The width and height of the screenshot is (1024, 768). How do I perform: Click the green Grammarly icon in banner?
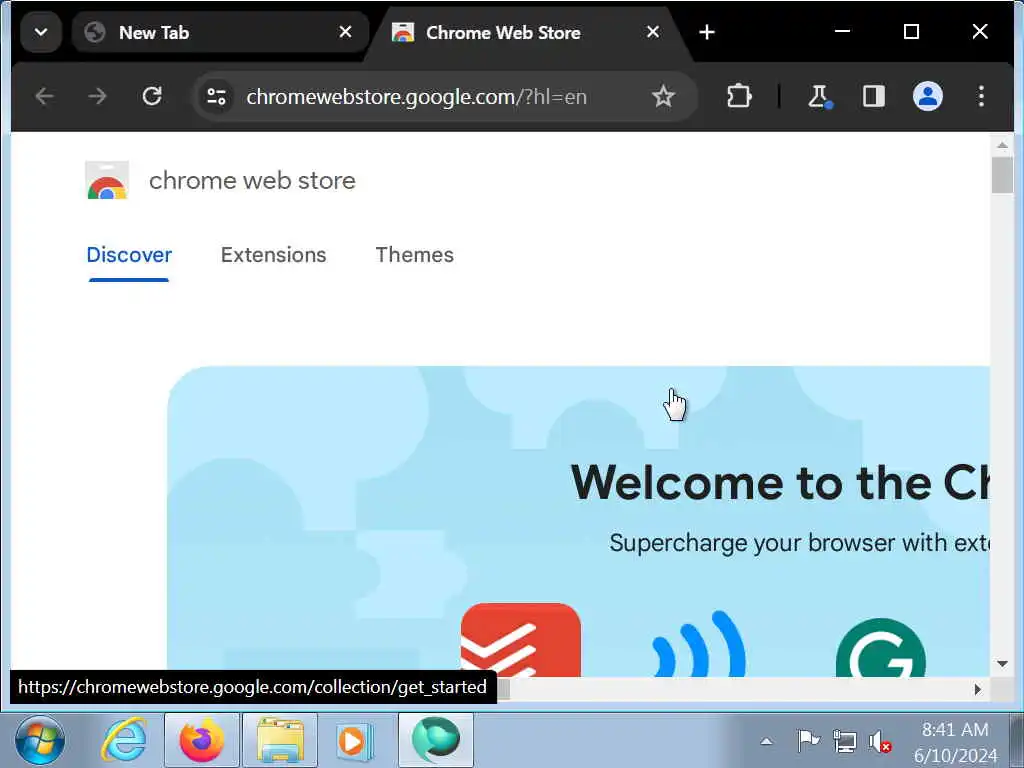coord(880,647)
